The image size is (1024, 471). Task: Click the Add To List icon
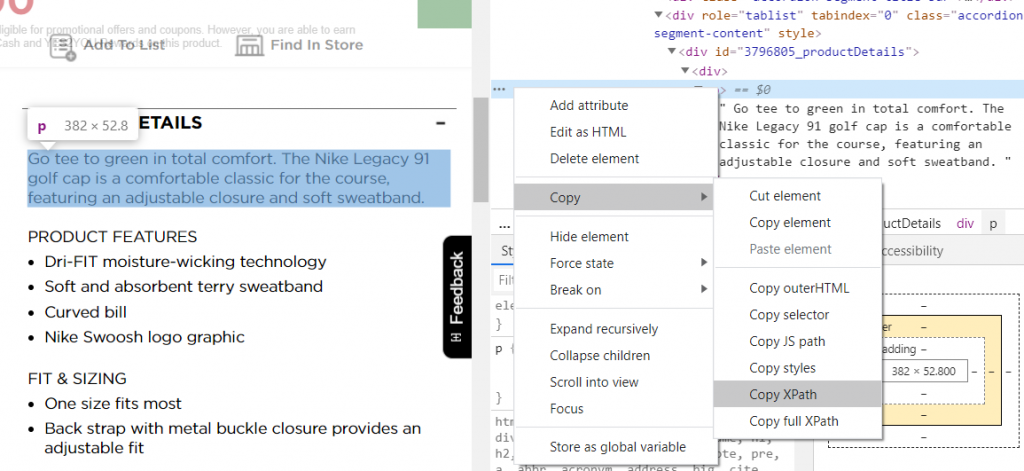pyautogui.click(x=63, y=46)
